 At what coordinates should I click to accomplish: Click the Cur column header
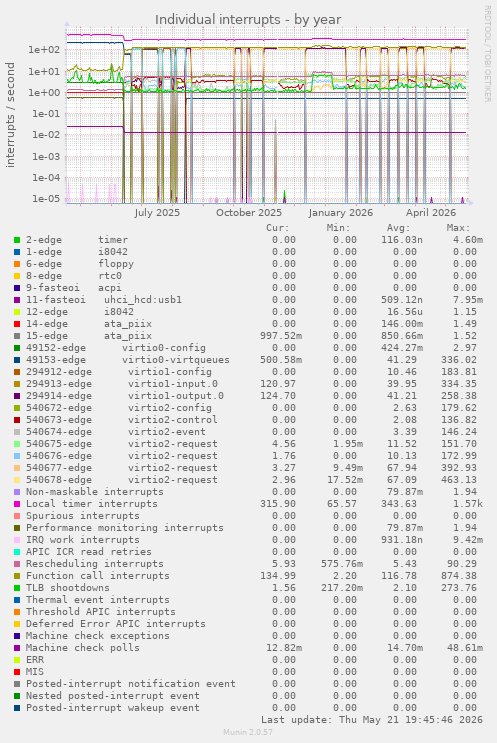(278, 228)
